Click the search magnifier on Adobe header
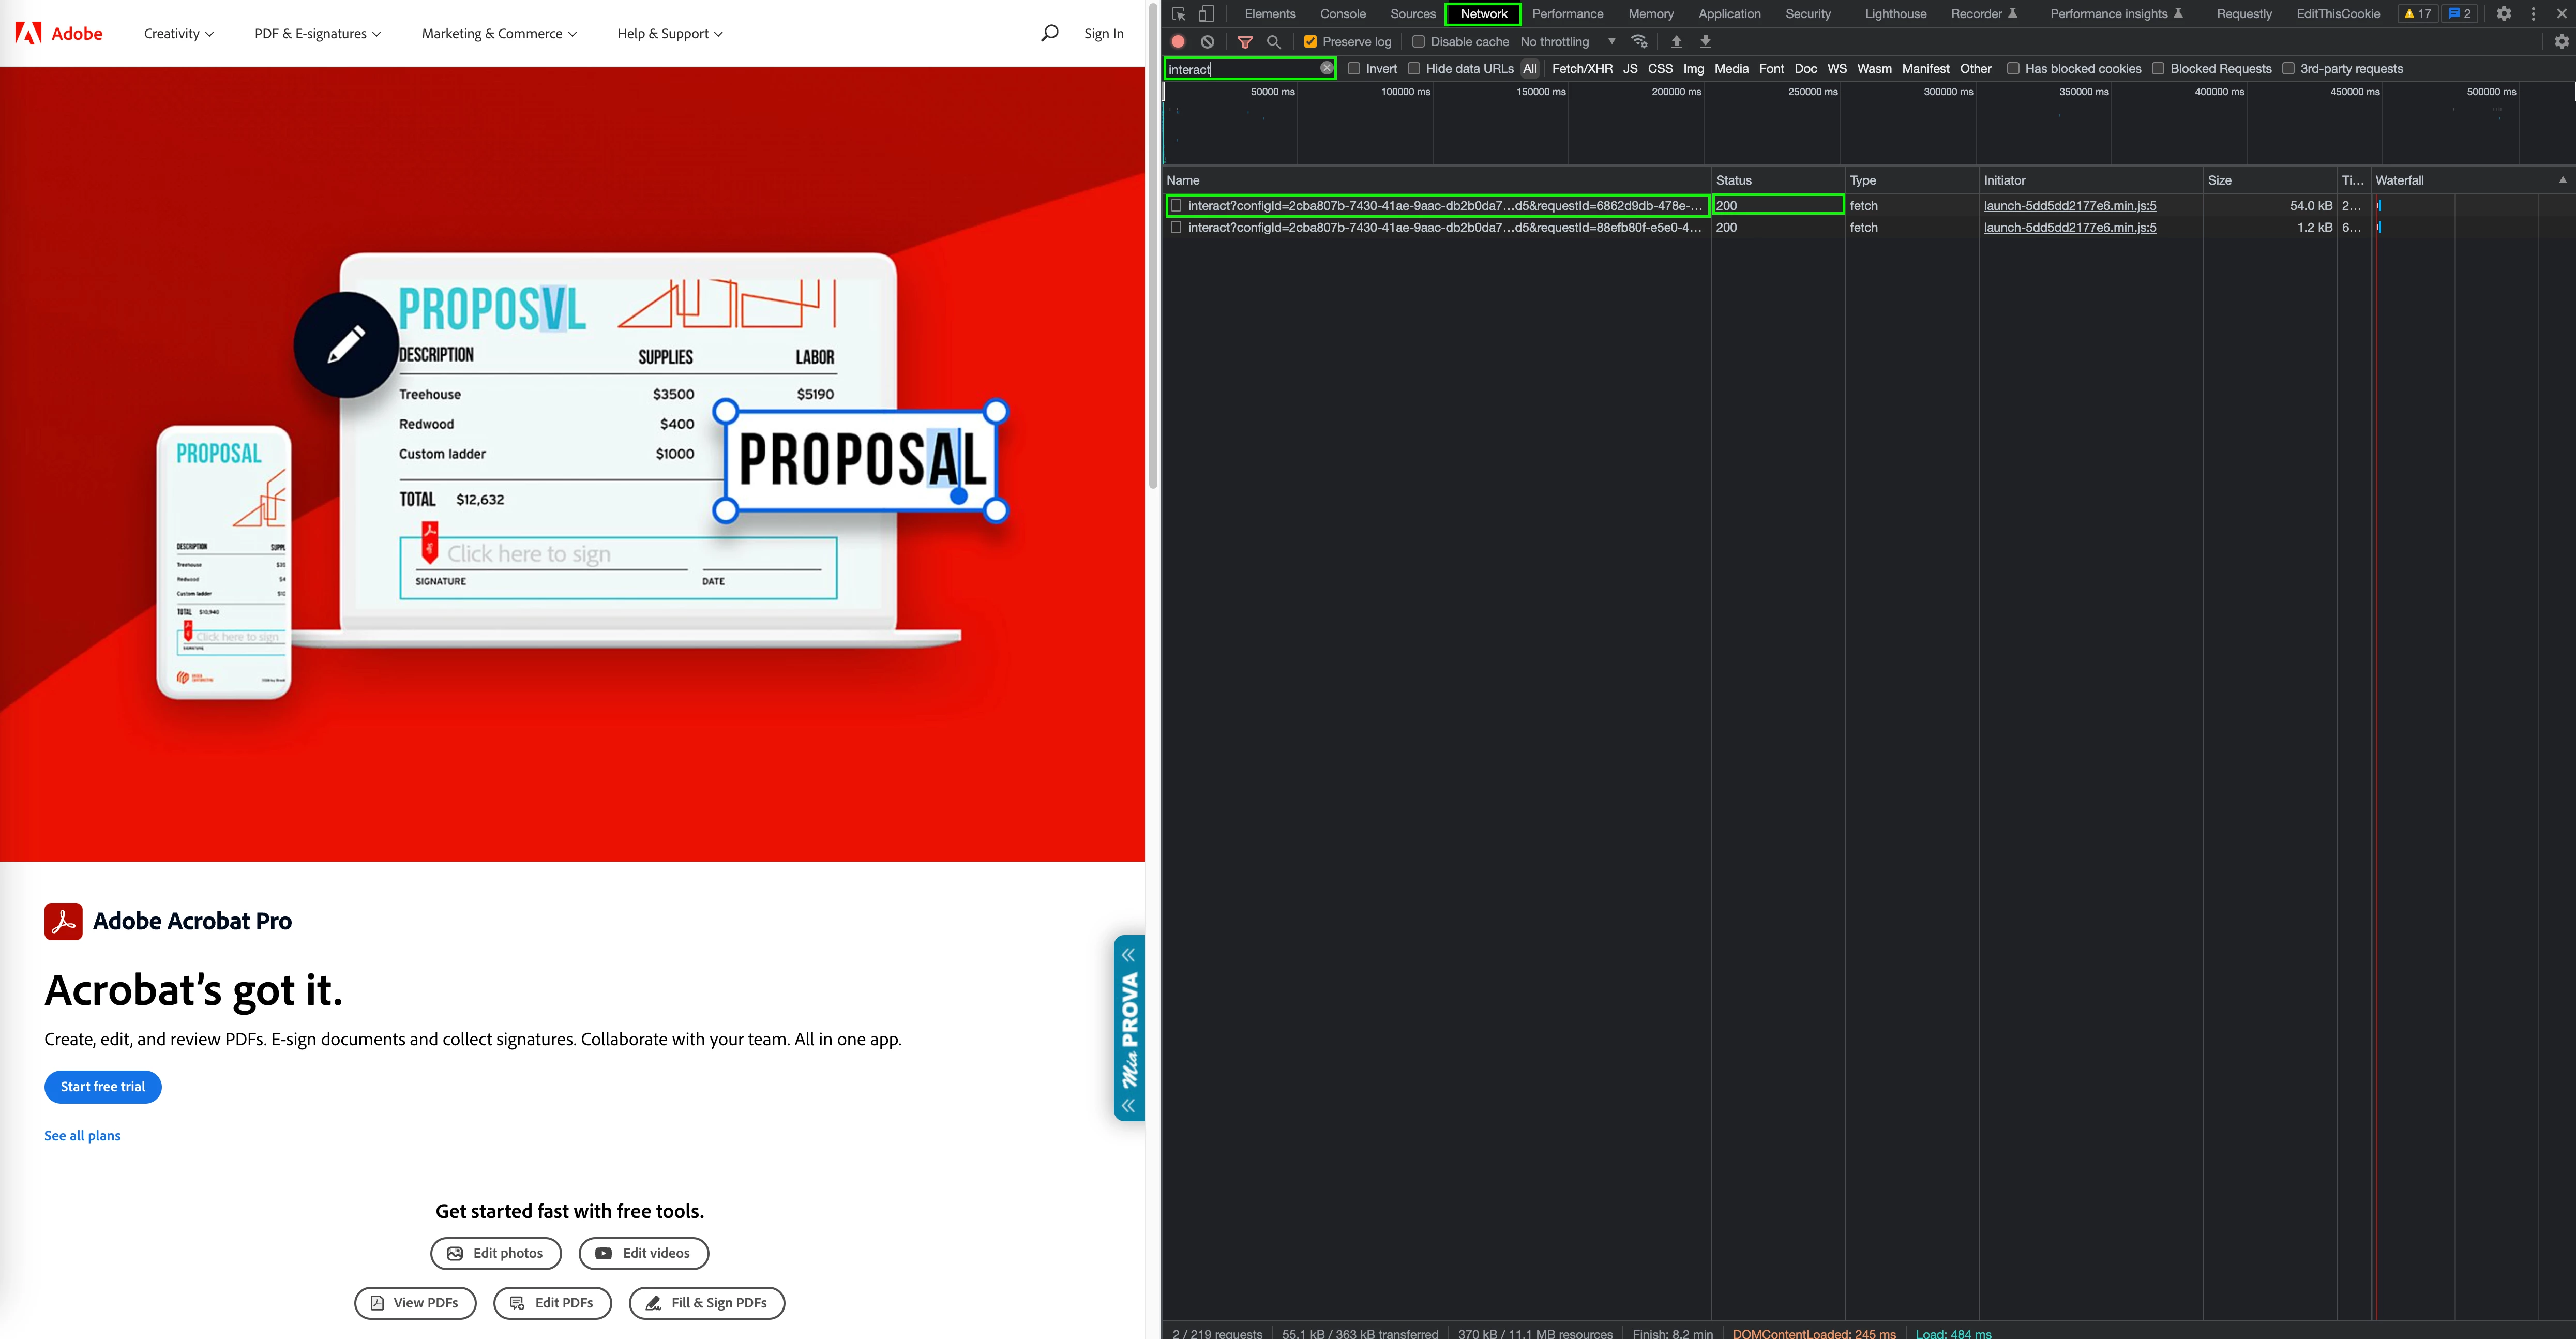The image size is (2576, 1339). (1049, 33)
